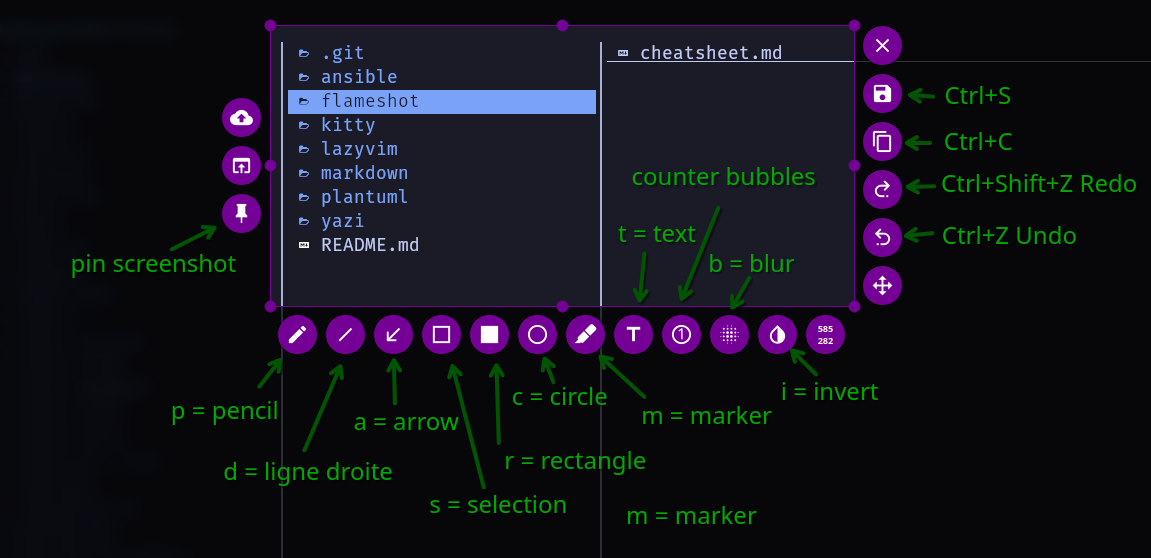Select the straight Line tool
This screenshot has height=558, width=1151.
(x=345, y=335)
